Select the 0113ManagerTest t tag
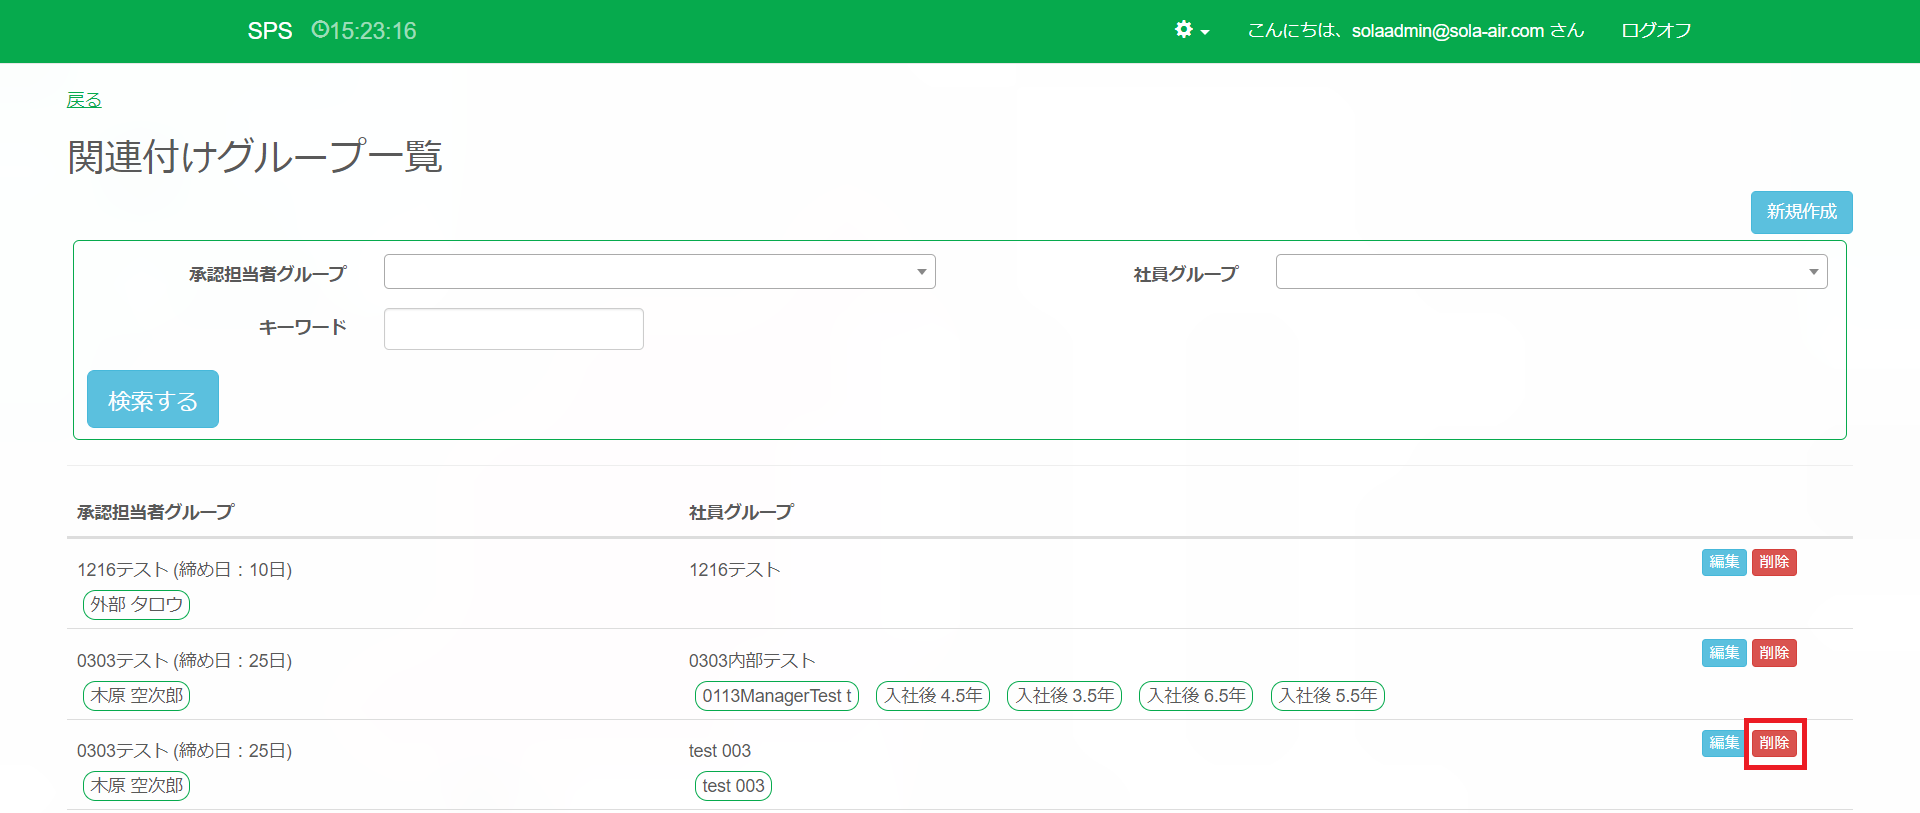 point(776,696)
